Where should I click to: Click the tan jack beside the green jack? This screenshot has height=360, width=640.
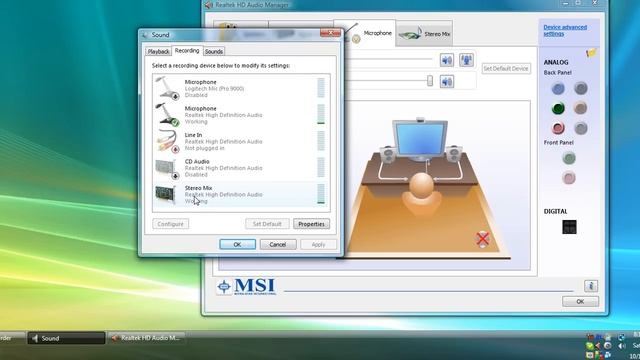pyautogui.click(x=581, y=108)
